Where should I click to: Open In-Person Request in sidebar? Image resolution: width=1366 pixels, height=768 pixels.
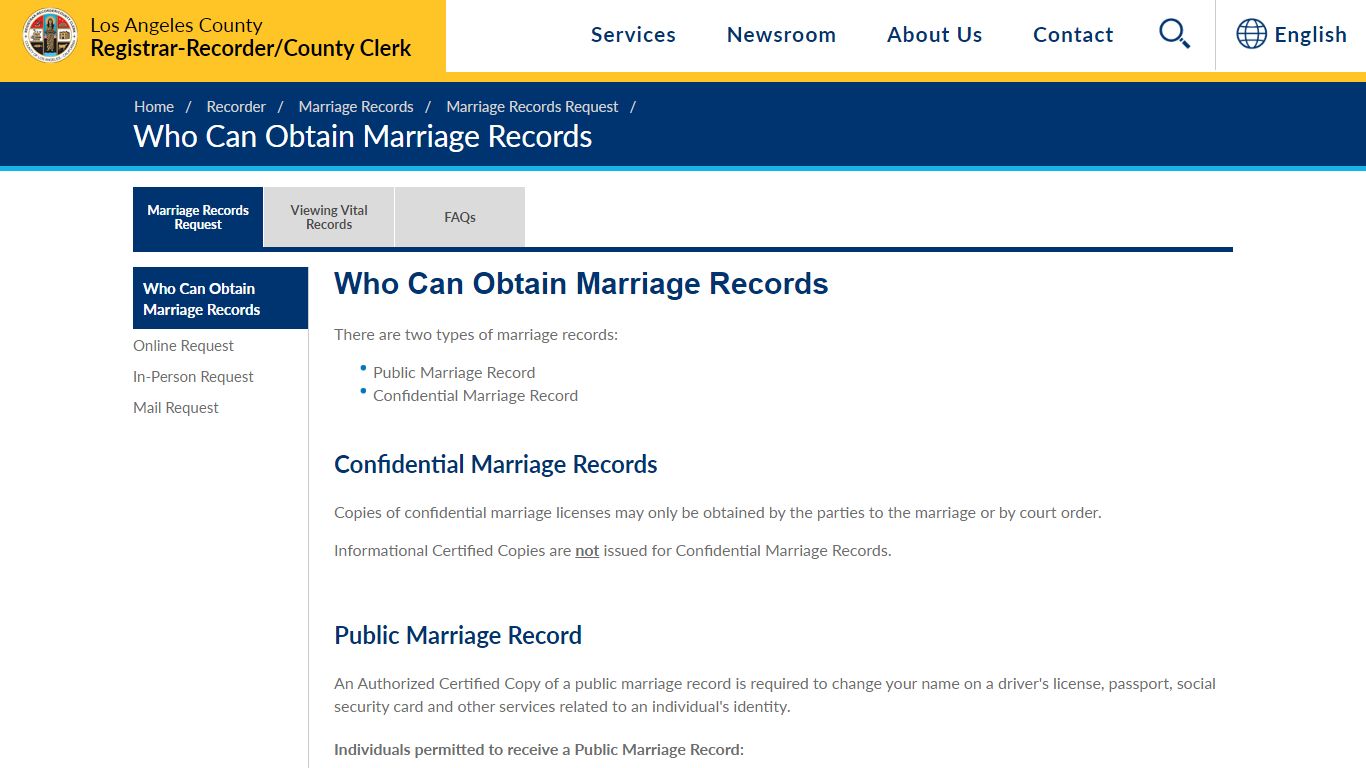193,377
